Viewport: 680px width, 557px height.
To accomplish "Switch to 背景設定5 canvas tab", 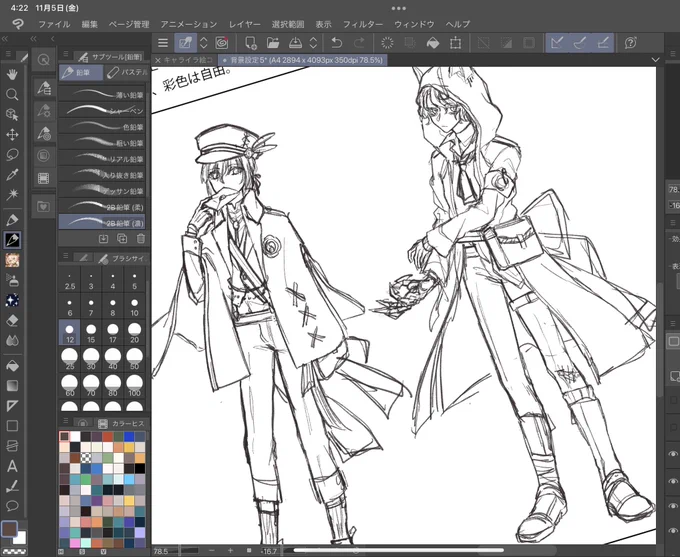I will [302, 60].
